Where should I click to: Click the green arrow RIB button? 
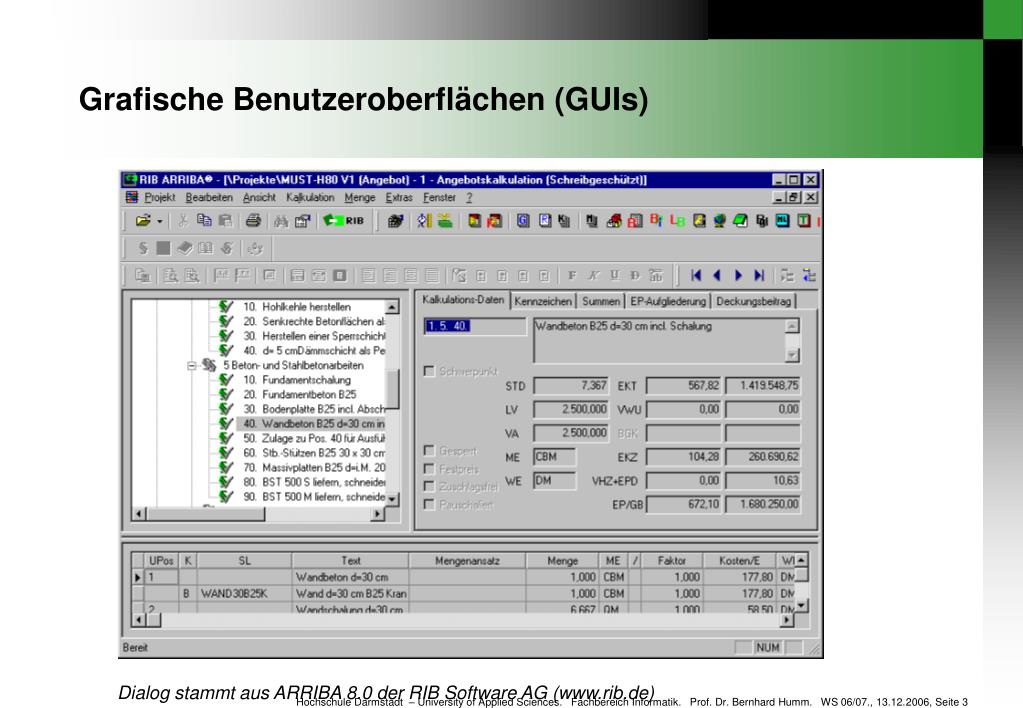(x=344, y=221)
